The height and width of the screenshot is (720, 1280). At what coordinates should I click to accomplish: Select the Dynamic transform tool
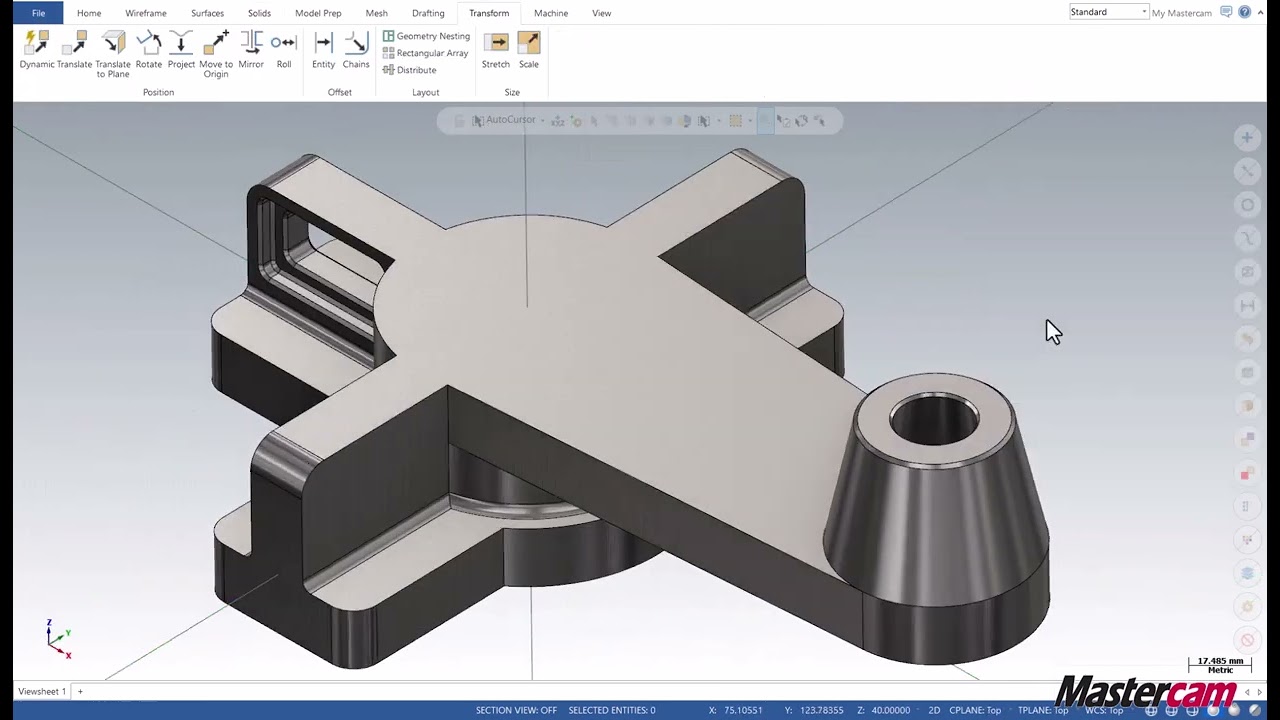point(36,50)
